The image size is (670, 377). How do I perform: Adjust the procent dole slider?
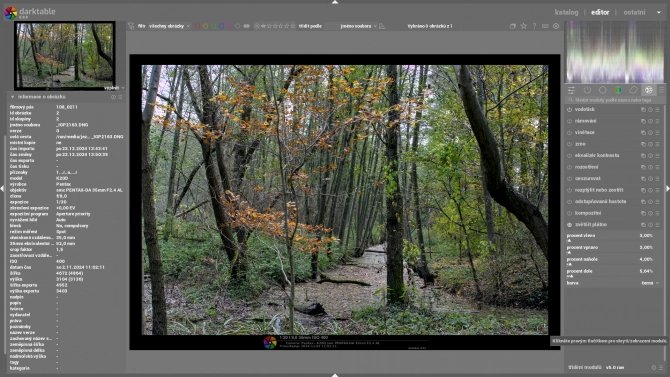(x=610, y=273)
